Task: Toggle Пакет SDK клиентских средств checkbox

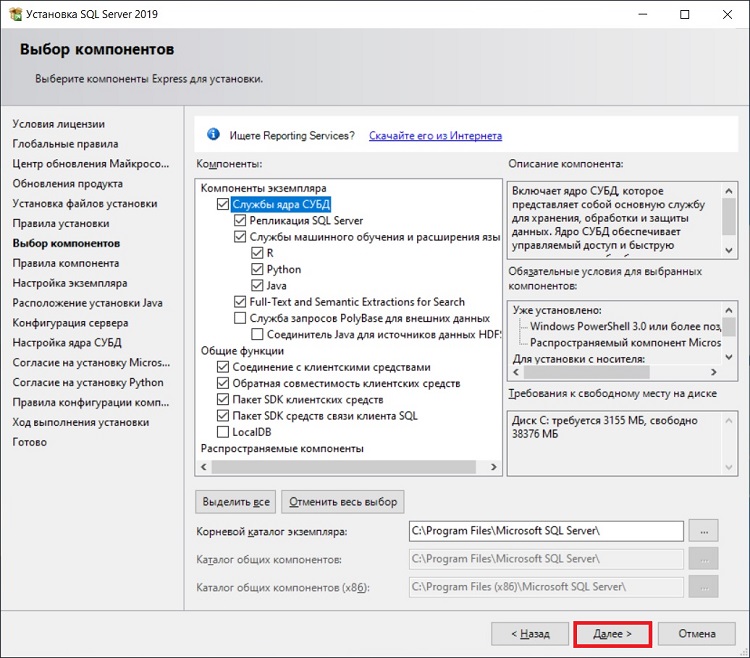Action: 223,399
